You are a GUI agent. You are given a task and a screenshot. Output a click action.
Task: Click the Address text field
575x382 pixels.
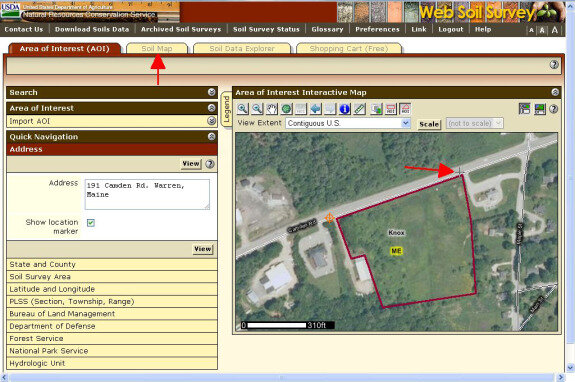[147, 194]
